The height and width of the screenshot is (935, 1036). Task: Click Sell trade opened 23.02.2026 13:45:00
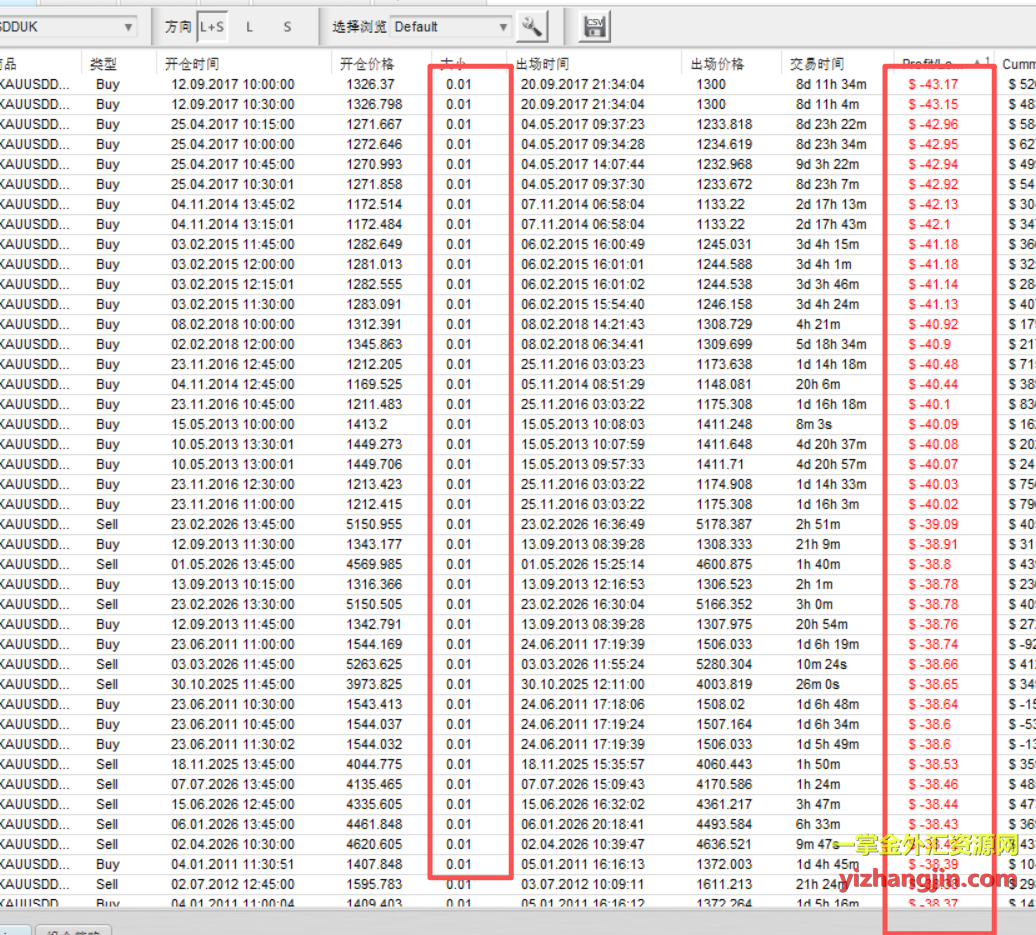[233, 524]
